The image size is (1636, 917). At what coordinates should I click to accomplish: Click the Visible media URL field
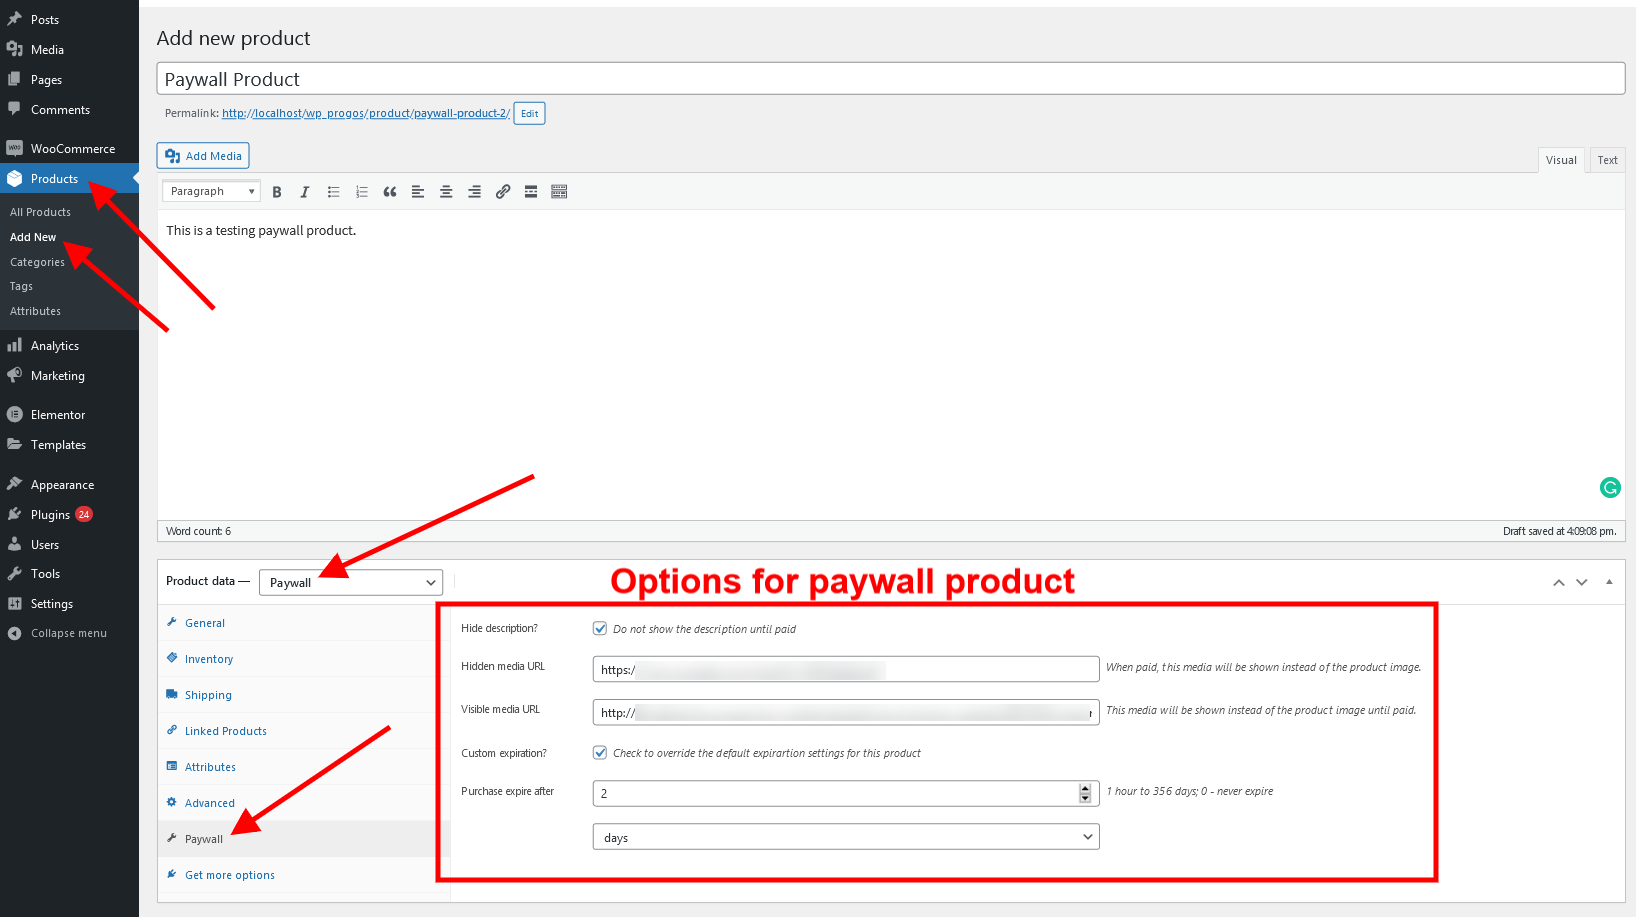846,712
